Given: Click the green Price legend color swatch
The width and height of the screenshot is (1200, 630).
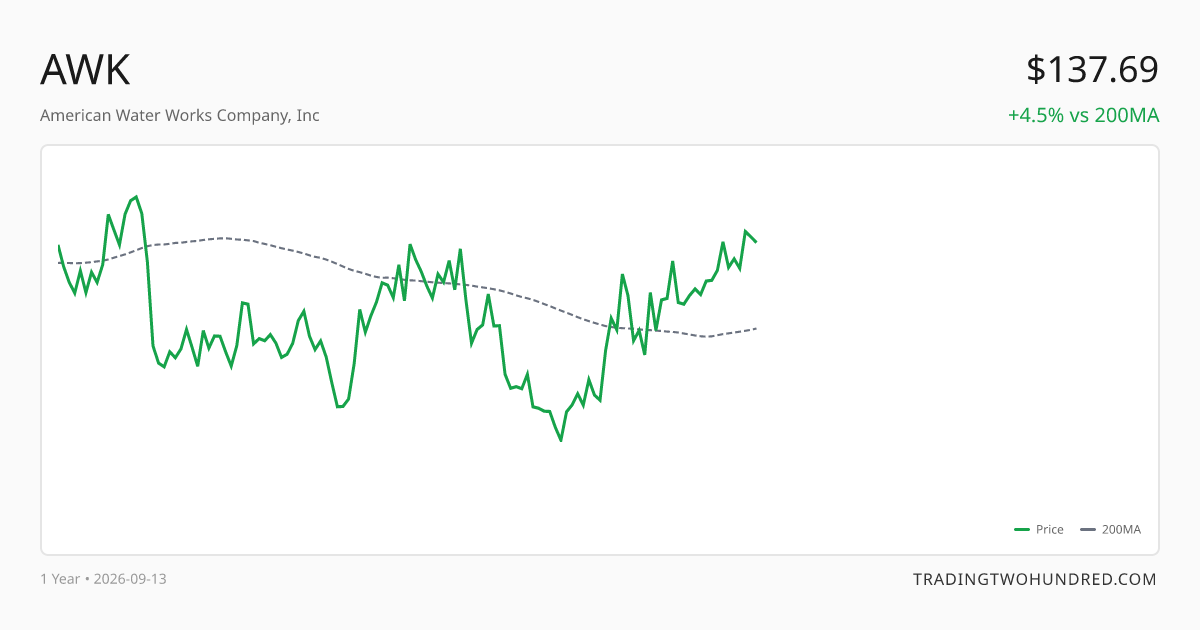Looking at the screenshot, I should click(x=1022, y=530).
